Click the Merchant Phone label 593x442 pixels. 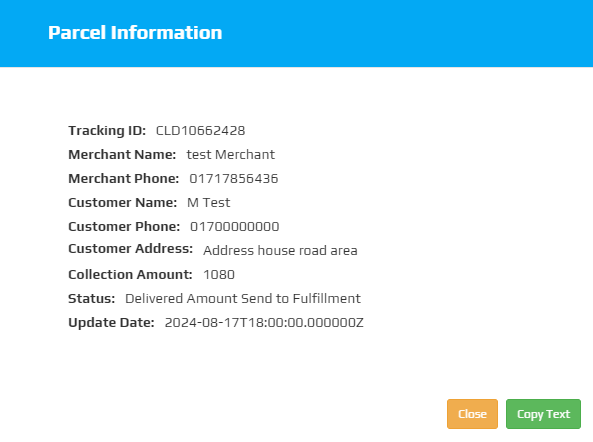tap(124, 178)
